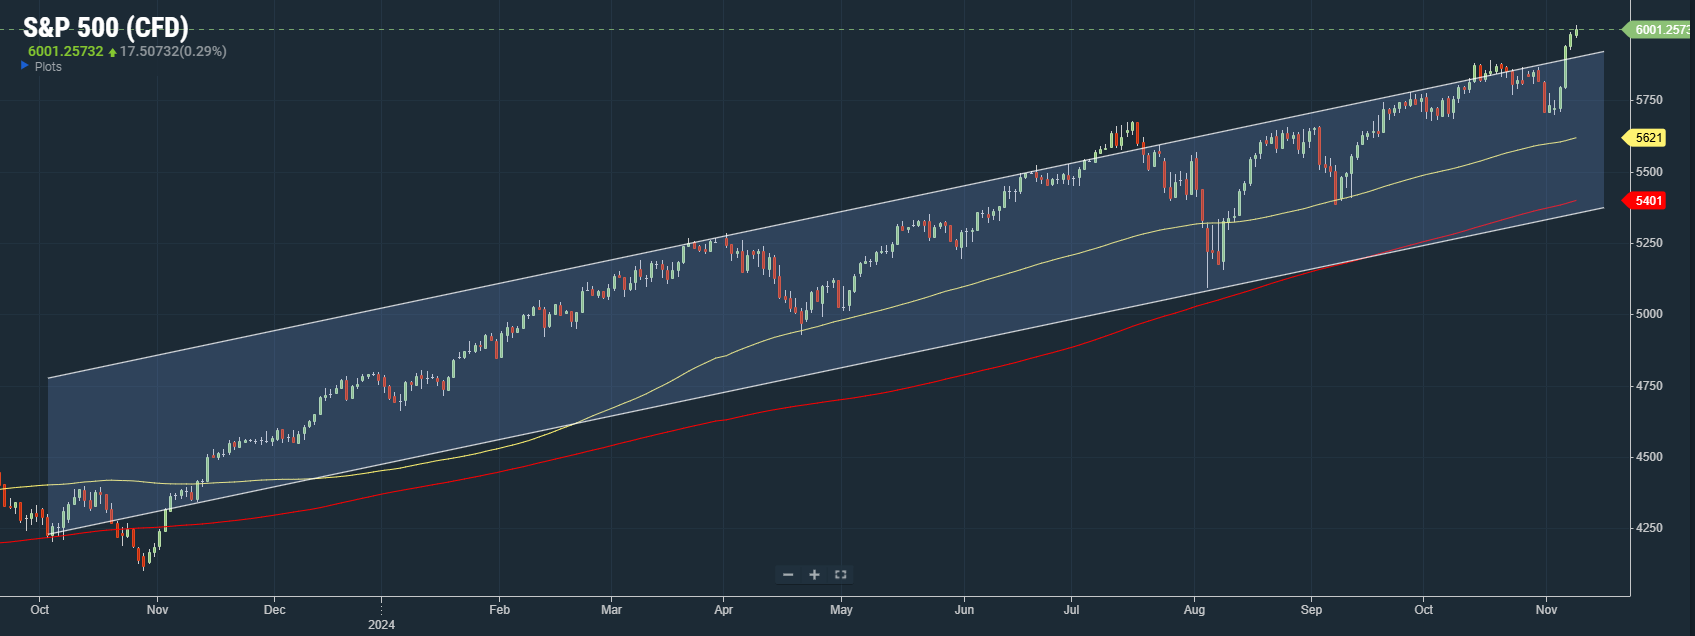
Task: Click the Aug label on the time axis
Action: coord(1194,609)
